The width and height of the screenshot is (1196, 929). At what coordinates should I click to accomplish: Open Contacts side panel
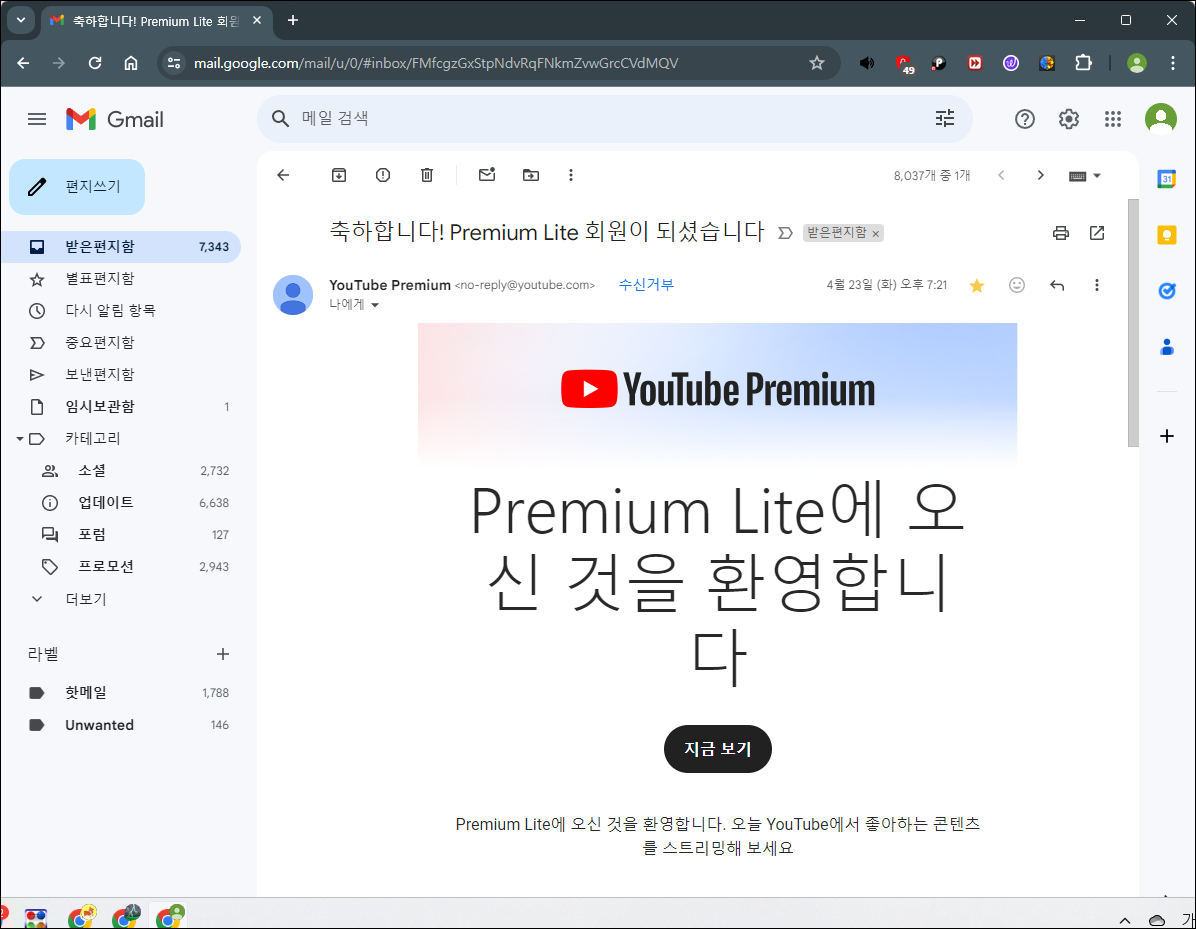1166,347
